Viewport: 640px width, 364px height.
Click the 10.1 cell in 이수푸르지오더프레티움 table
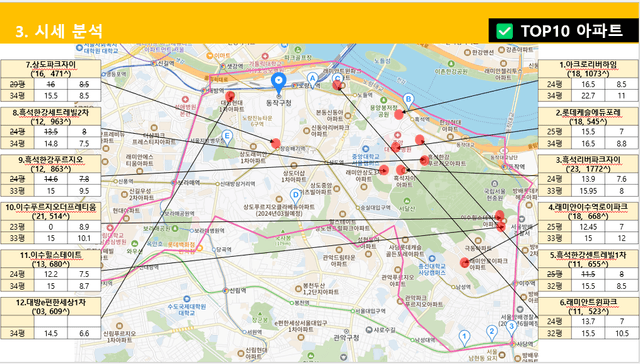[x=84, y=238]
